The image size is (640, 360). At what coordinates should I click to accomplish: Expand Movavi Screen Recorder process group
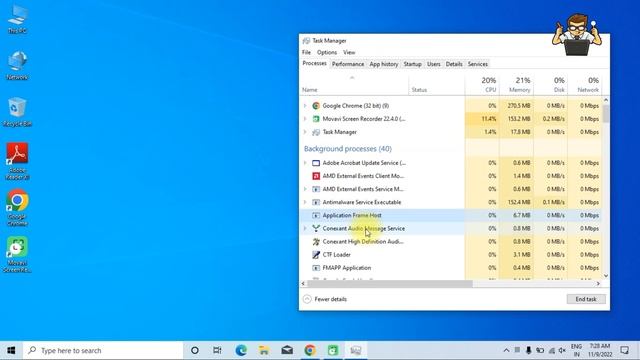(305, 119)
